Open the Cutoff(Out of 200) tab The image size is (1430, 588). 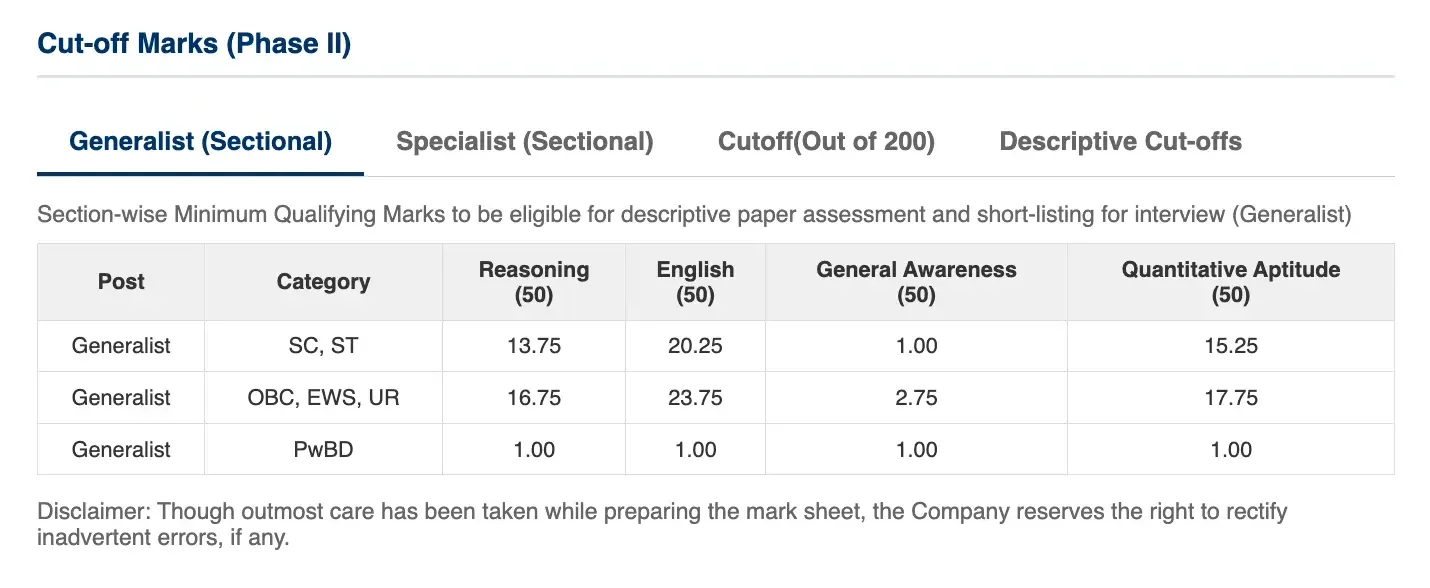pos(826,142)
